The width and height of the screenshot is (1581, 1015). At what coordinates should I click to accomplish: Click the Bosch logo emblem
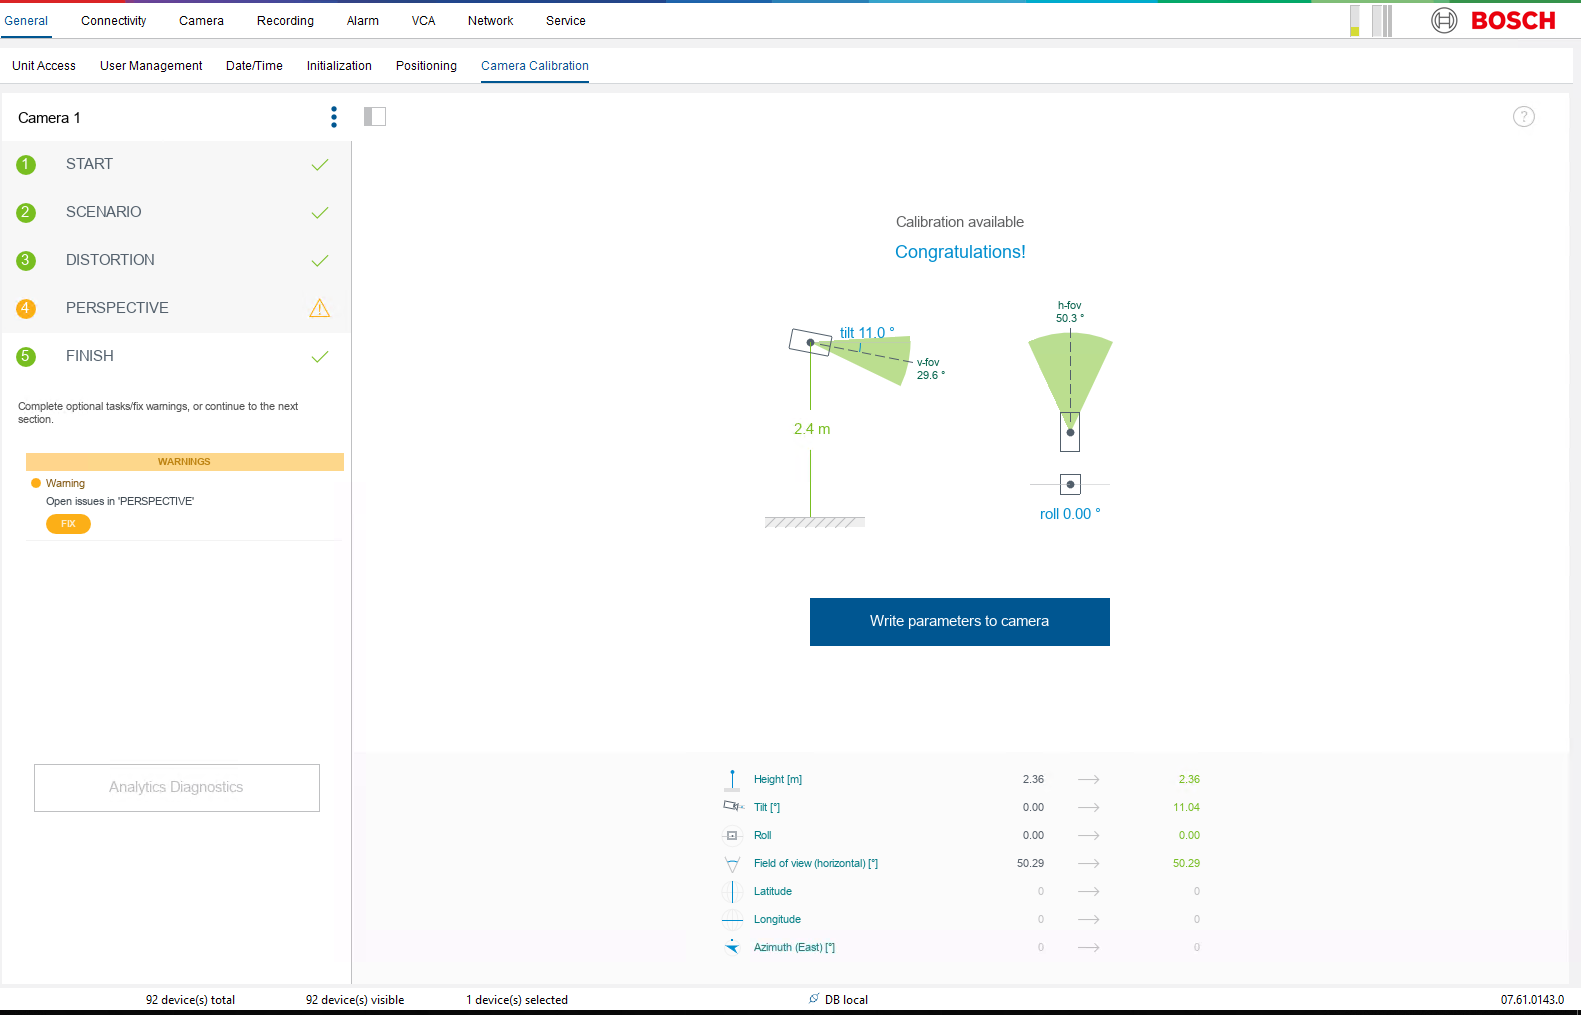[x=1444, y=20]
